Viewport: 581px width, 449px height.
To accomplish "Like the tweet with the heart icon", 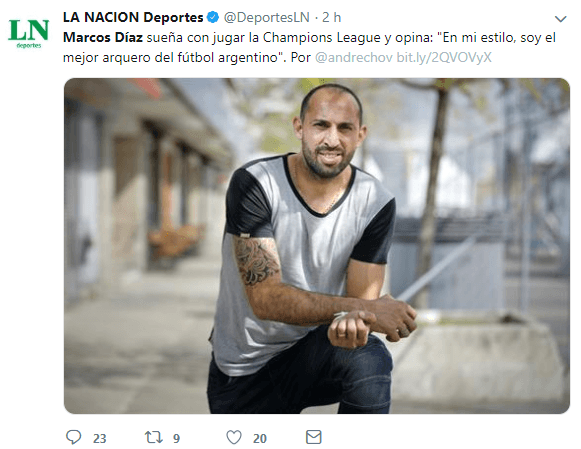I will (234, 437).
